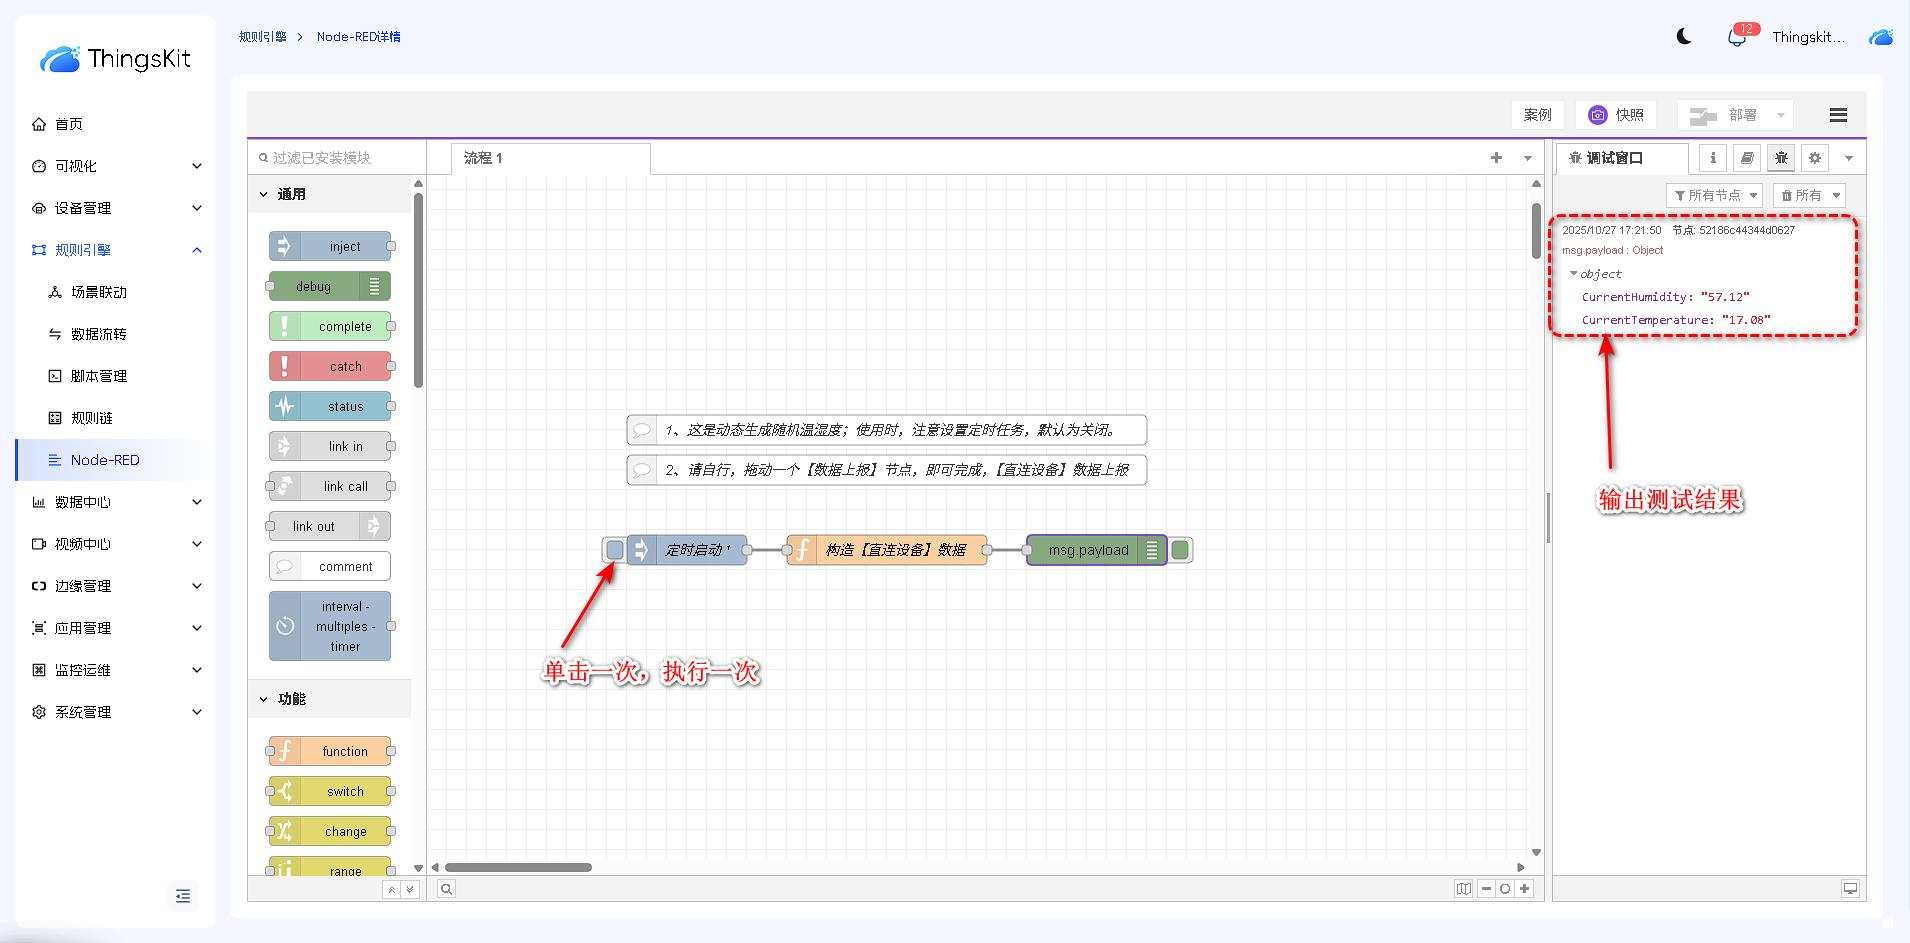Click the 案例 button
Screen dimensions: 1910x943
coord(1537,115)
